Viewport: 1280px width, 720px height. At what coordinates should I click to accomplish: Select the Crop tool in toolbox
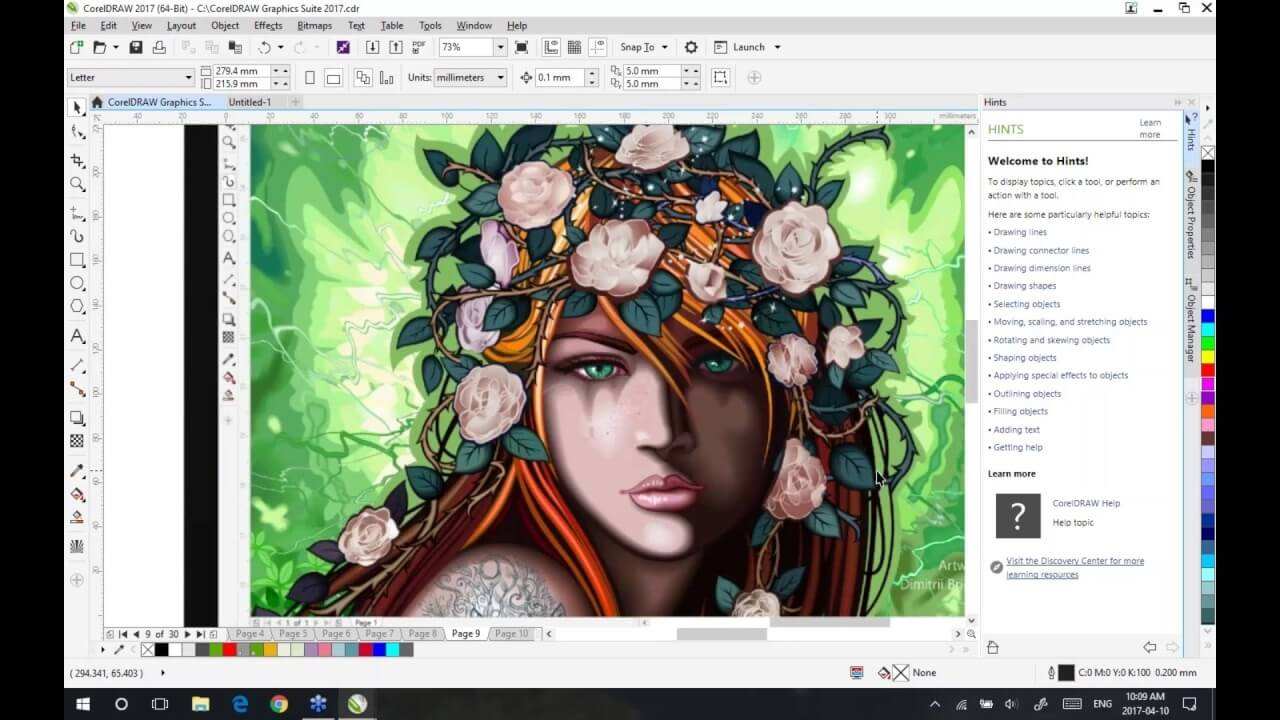coord(77,160)
